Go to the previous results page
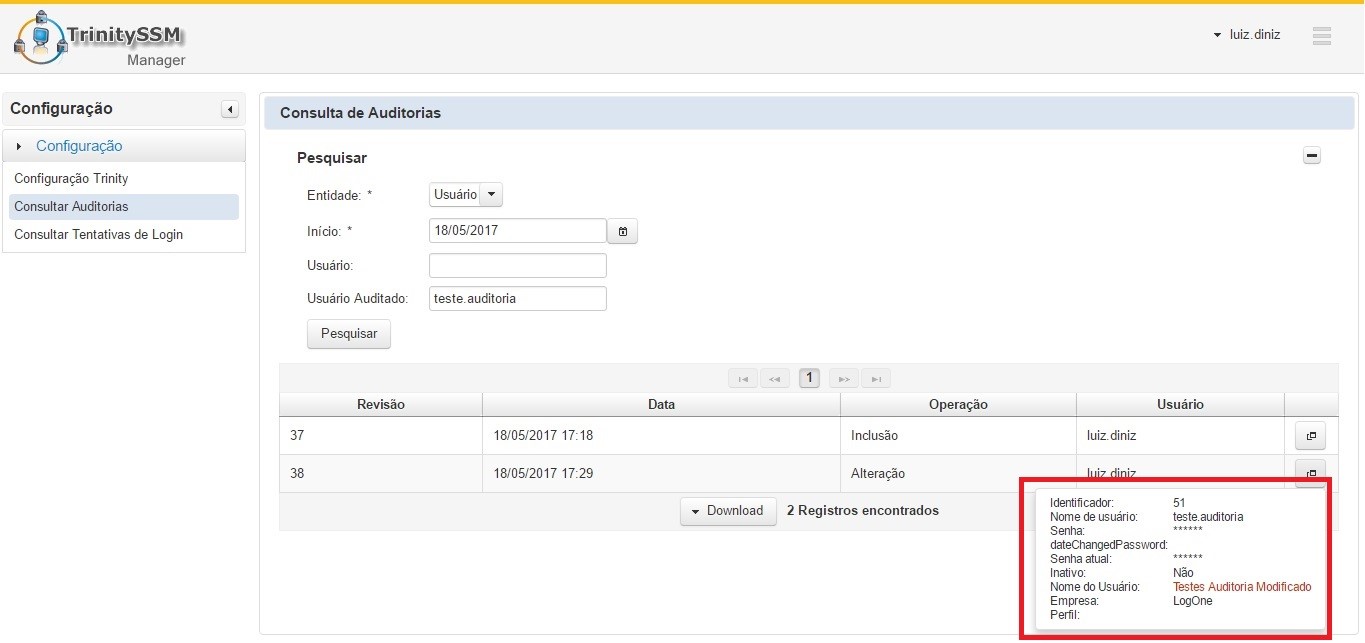 (x=775, y=379)
